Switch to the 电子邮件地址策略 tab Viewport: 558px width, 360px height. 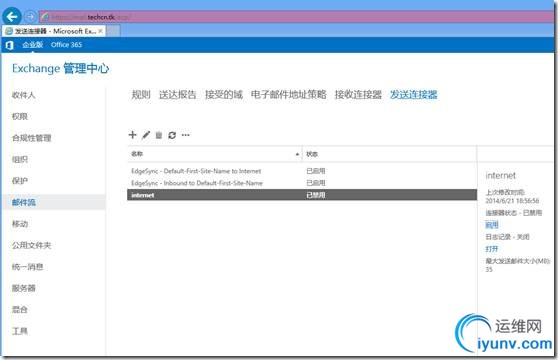[289, 95]
